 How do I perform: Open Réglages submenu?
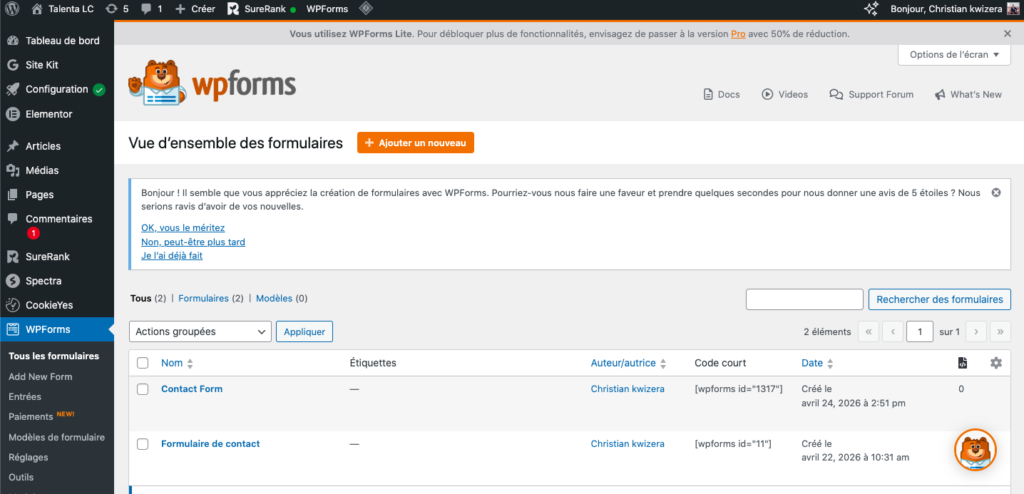[29, 457]
